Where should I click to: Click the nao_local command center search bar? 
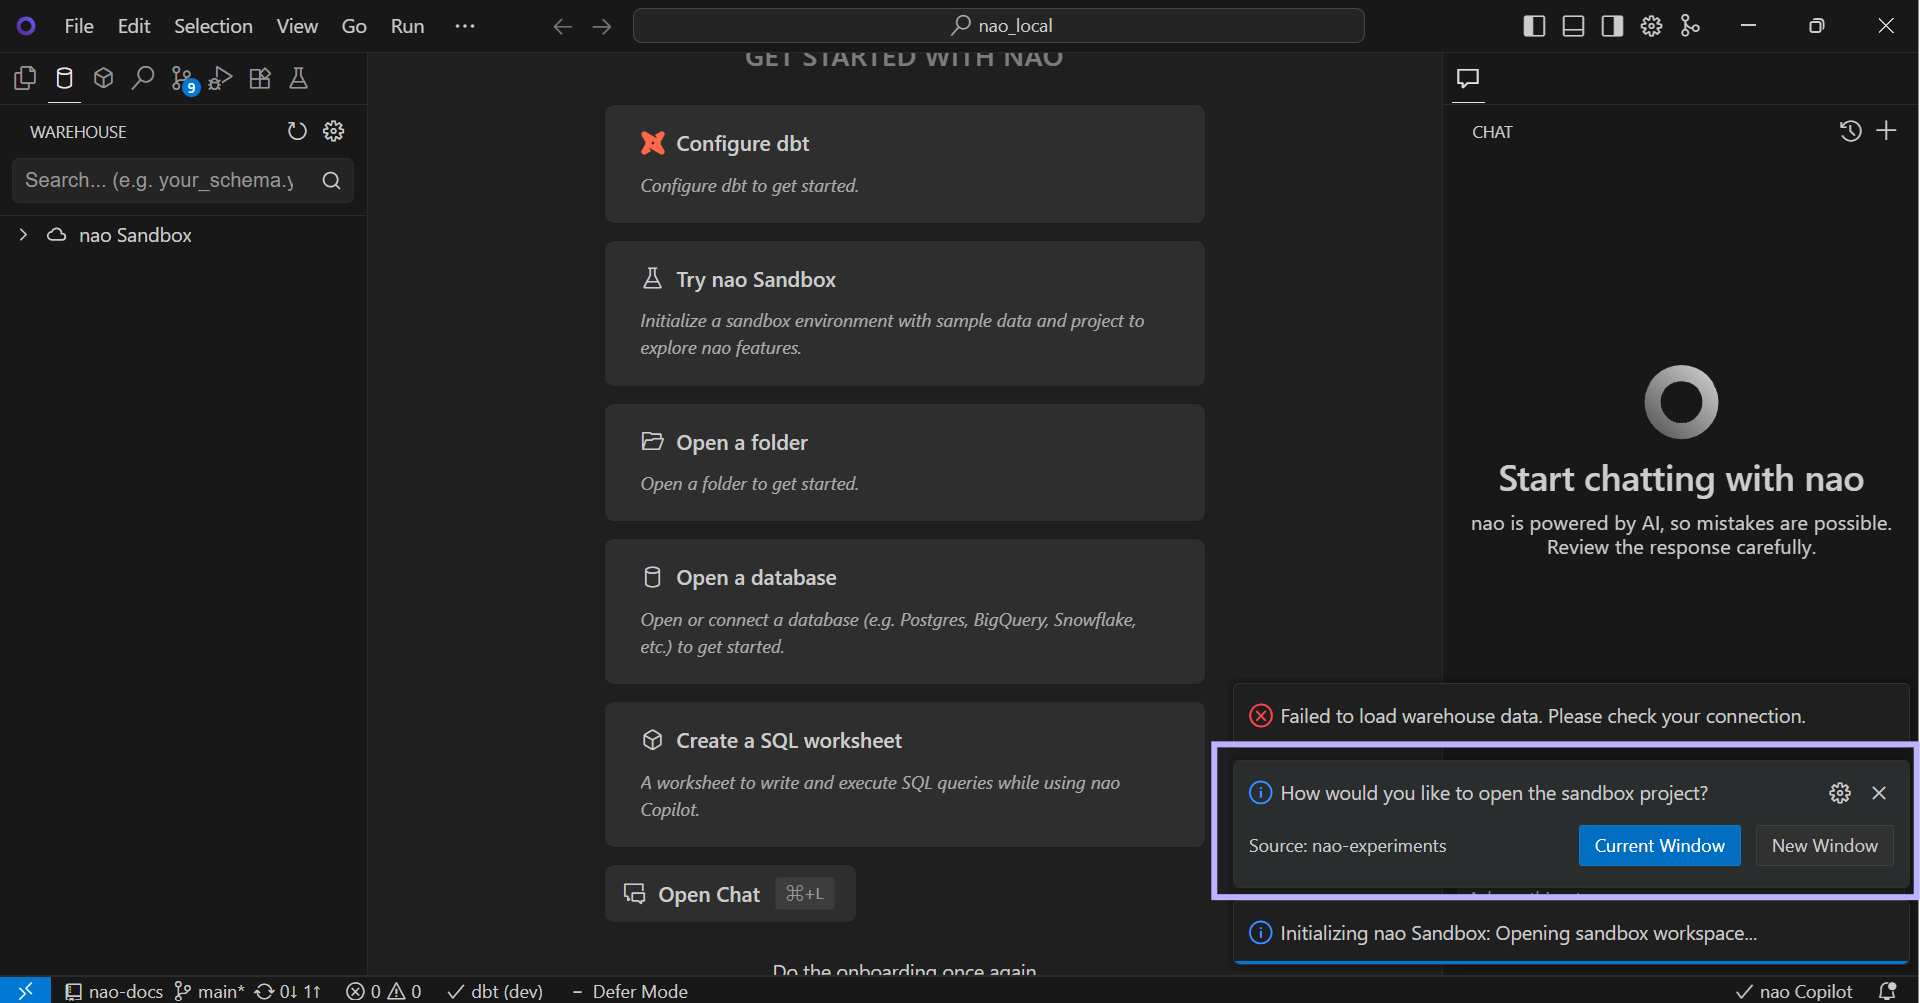[x=999, y=26]
